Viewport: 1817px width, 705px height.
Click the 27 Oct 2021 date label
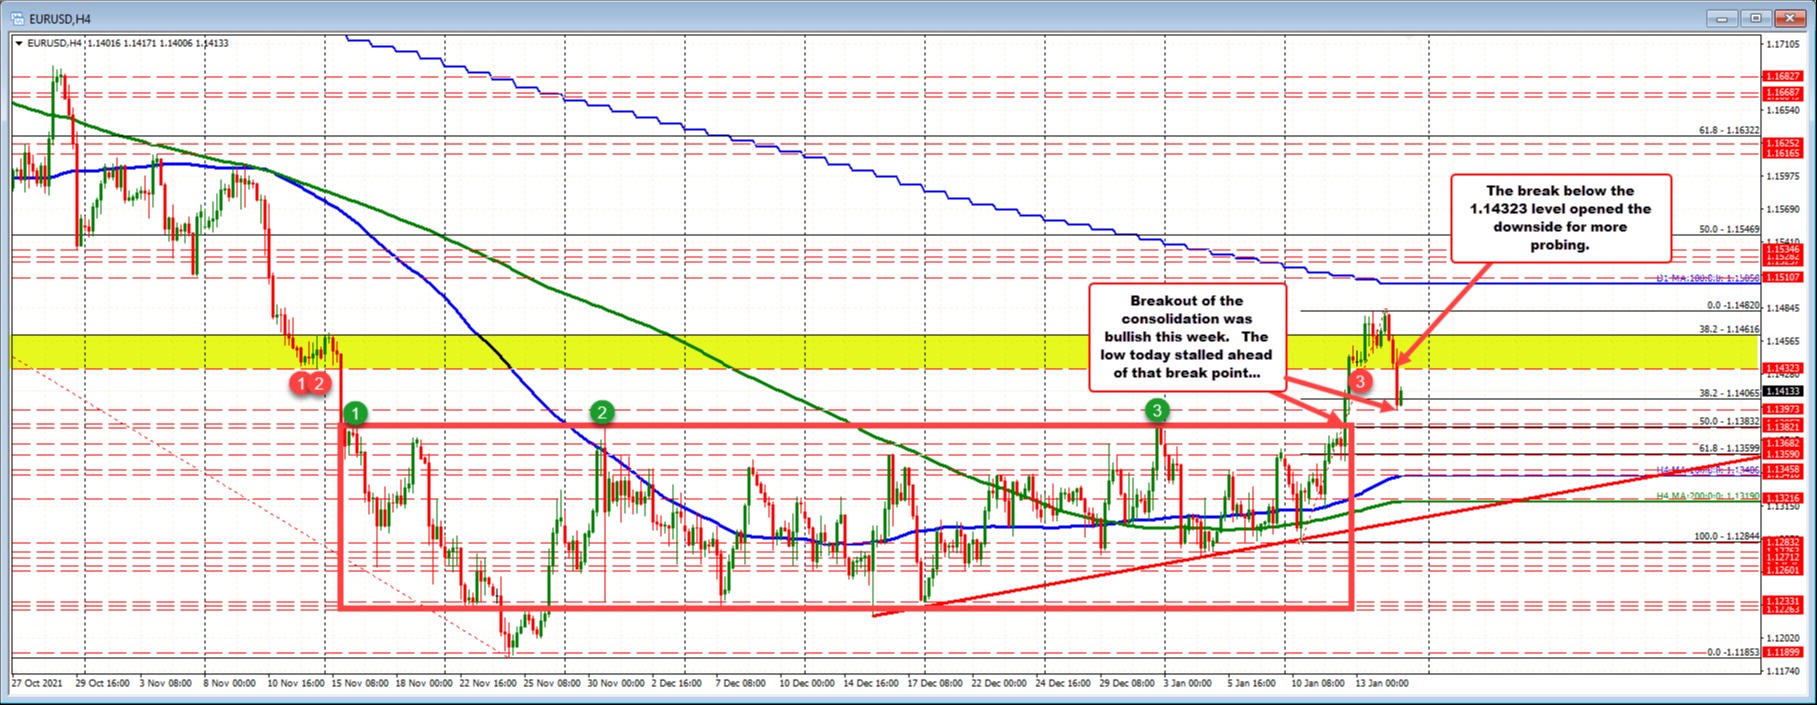(x=35, y=683)
